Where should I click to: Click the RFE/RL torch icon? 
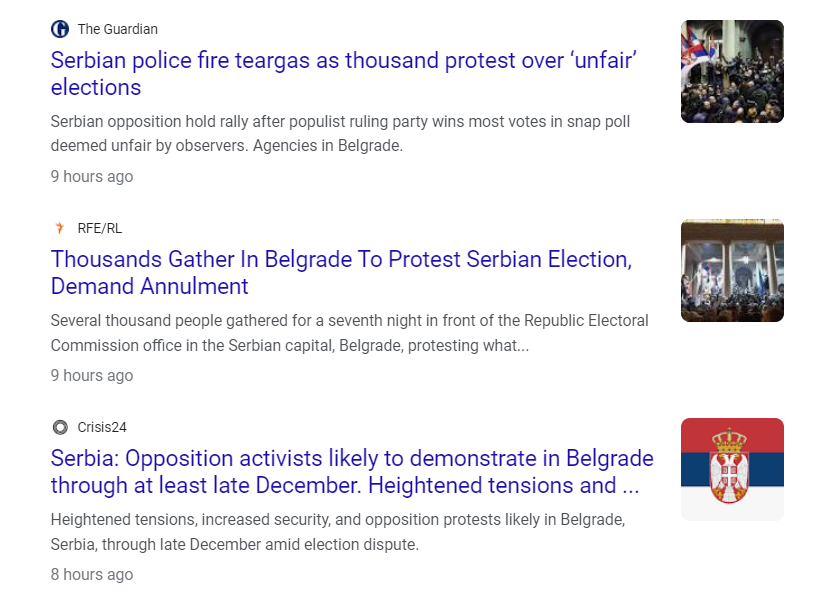(60, 228)
